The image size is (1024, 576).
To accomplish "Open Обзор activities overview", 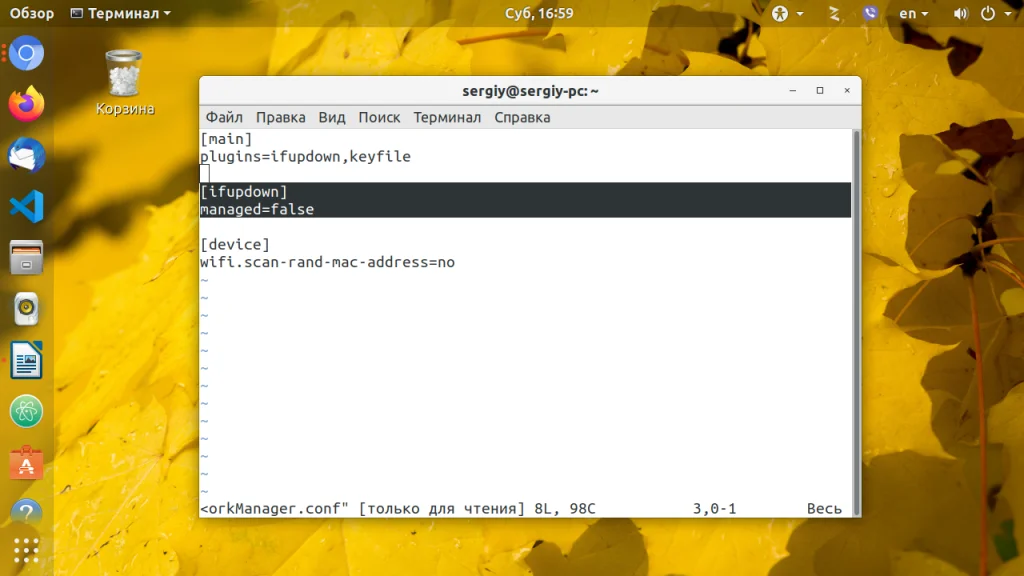I will pyautogui.click(x=31, y=13).
